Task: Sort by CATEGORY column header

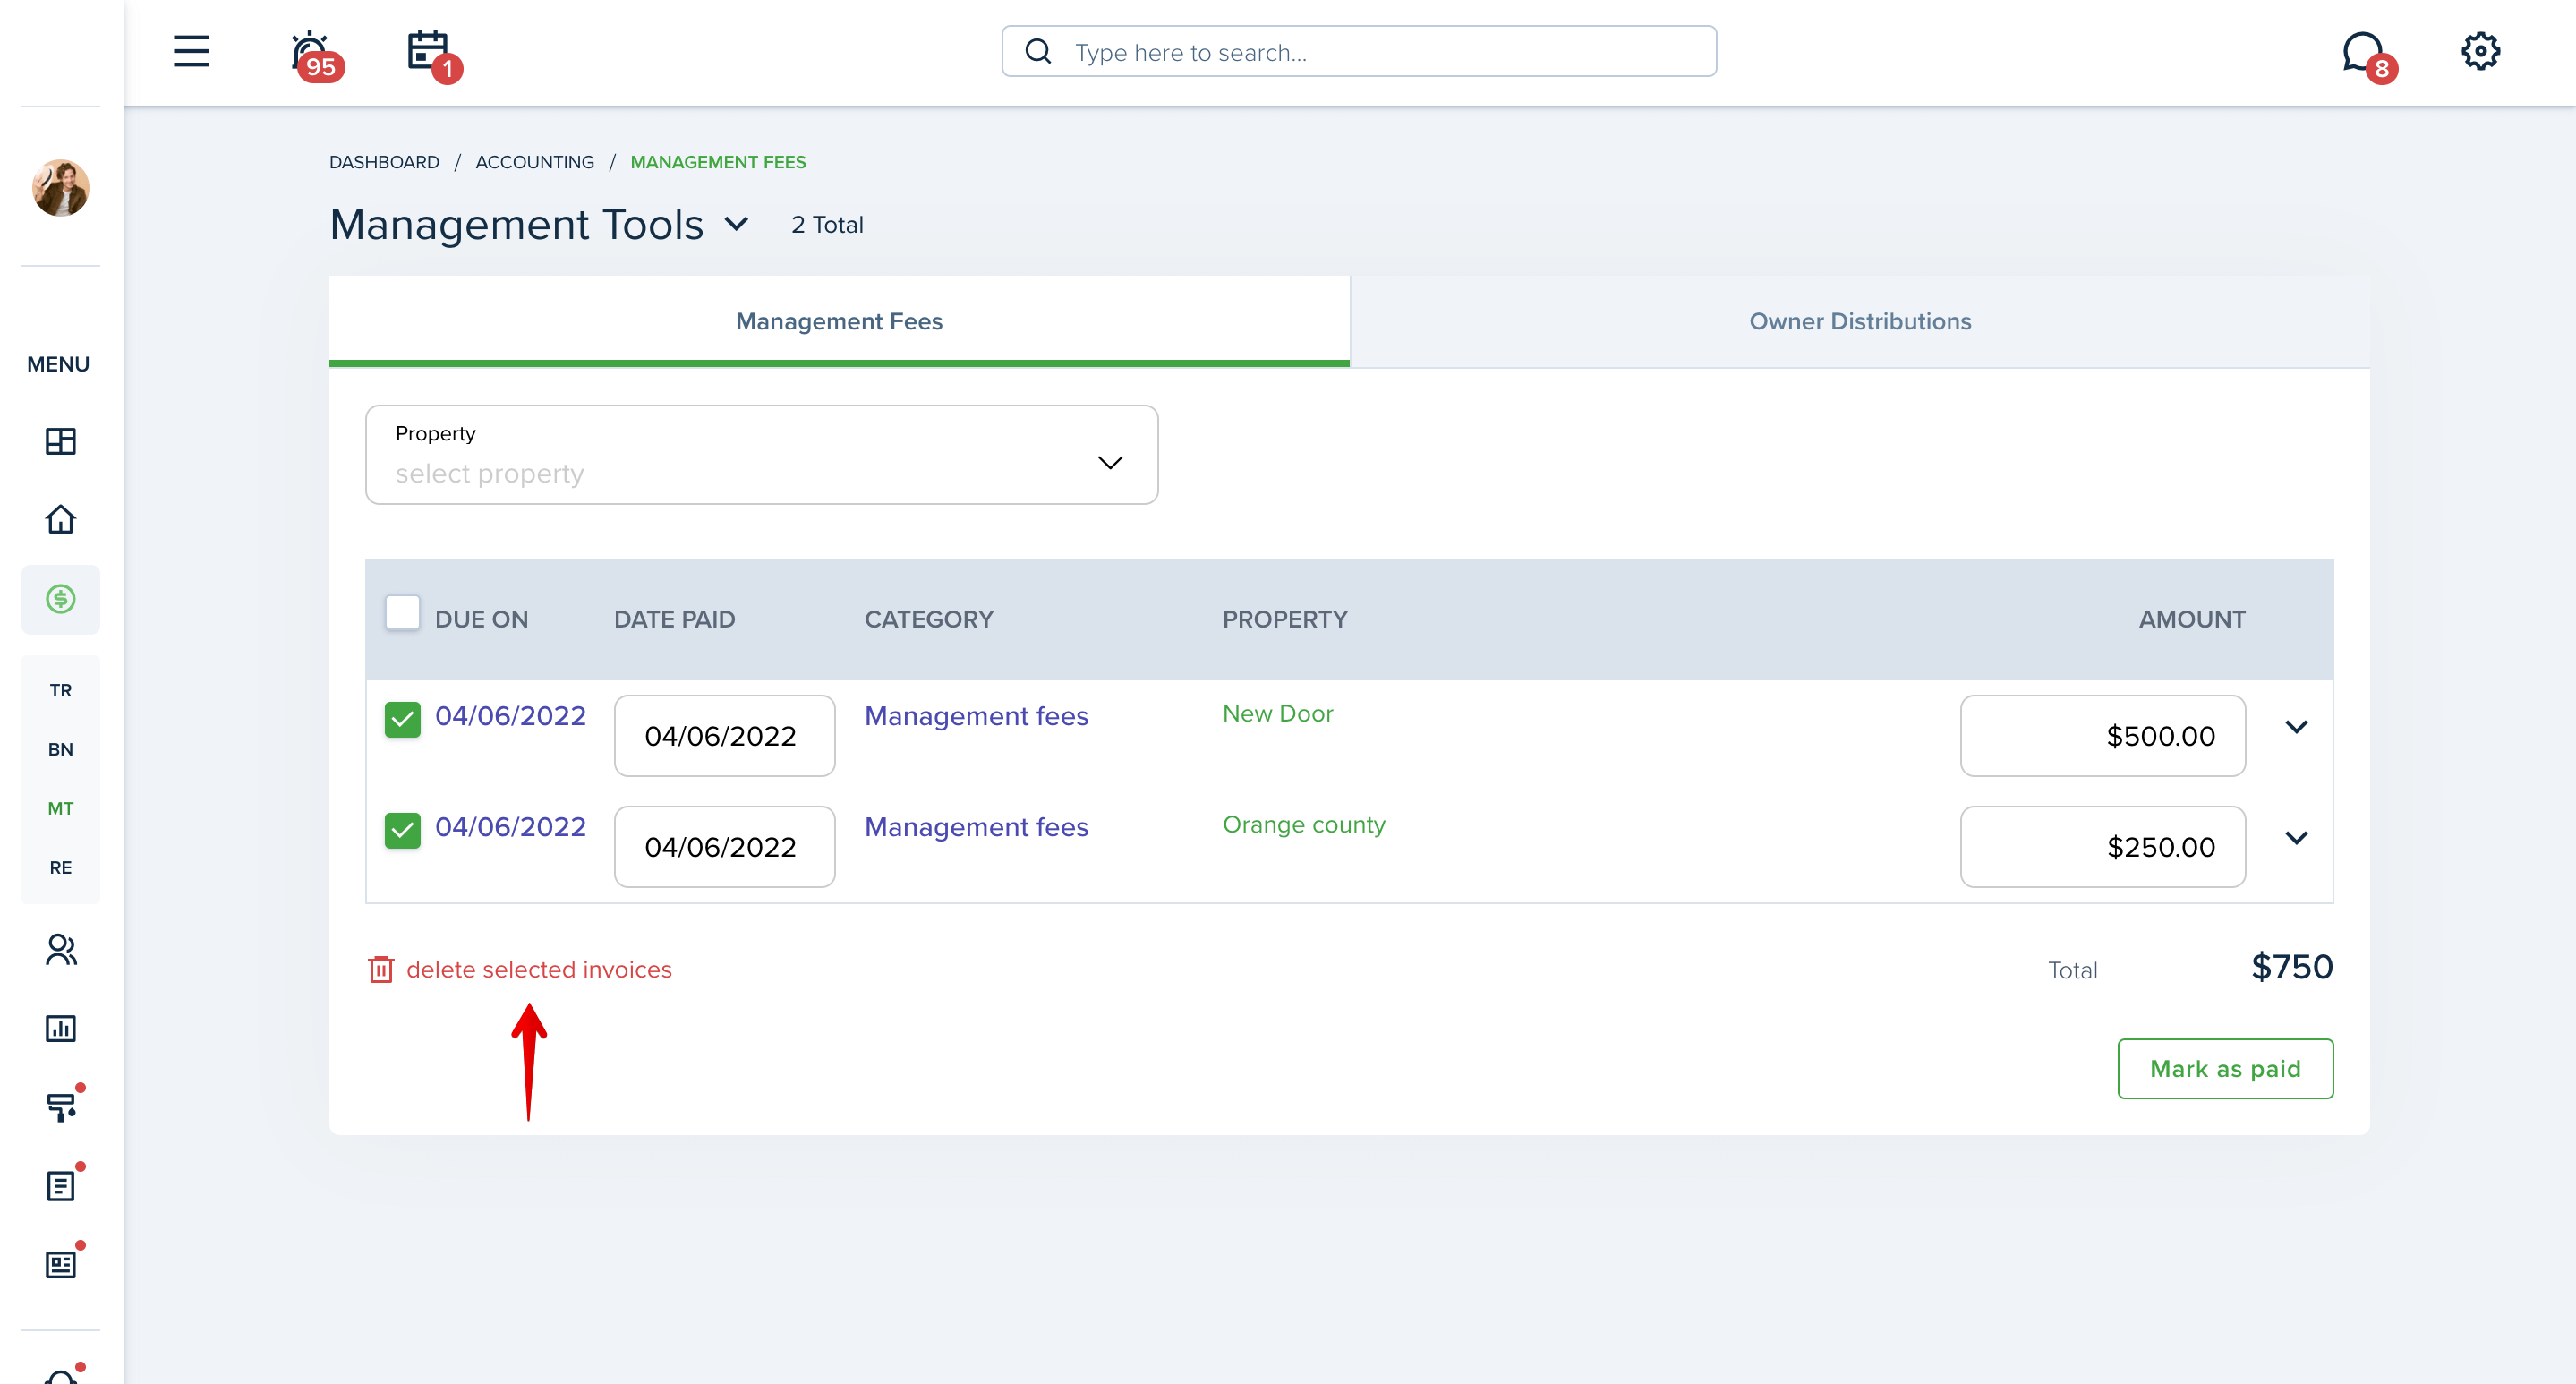Action: [929, 619]
